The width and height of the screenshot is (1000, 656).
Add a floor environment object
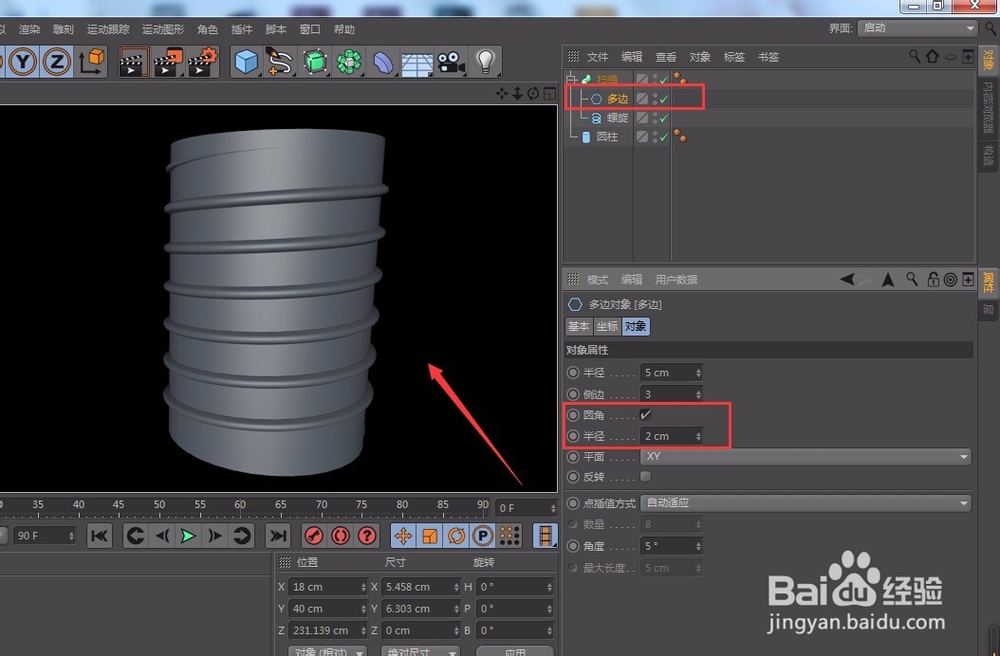[x=417, y=63]
